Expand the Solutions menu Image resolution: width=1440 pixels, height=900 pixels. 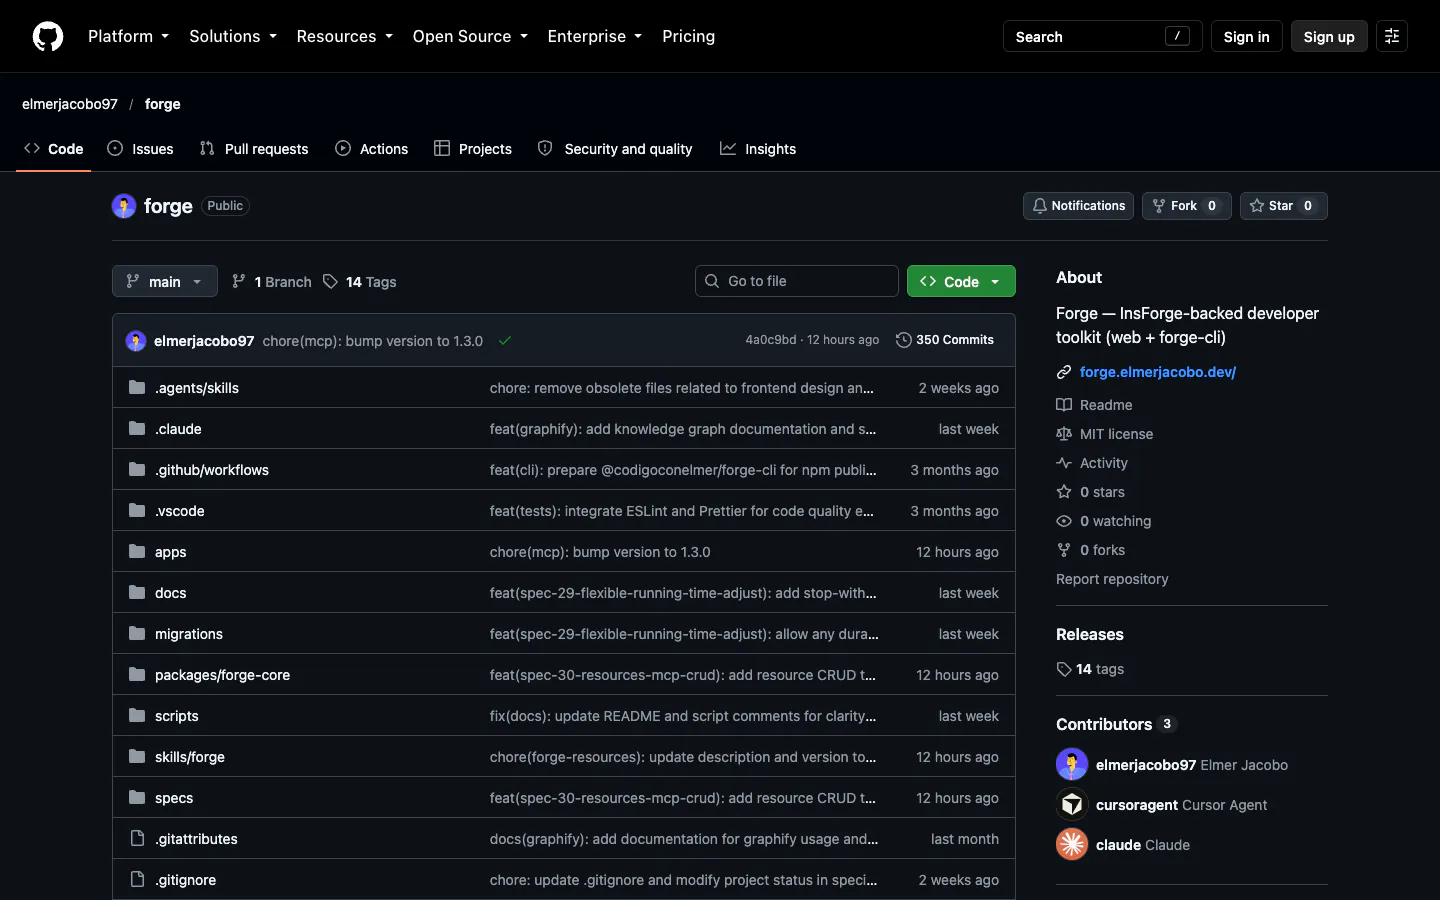tap(233, 36)
